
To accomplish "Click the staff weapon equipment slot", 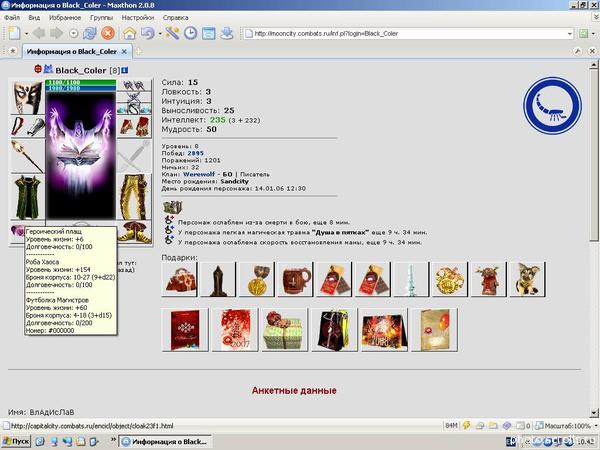I will tap(27, 156).
